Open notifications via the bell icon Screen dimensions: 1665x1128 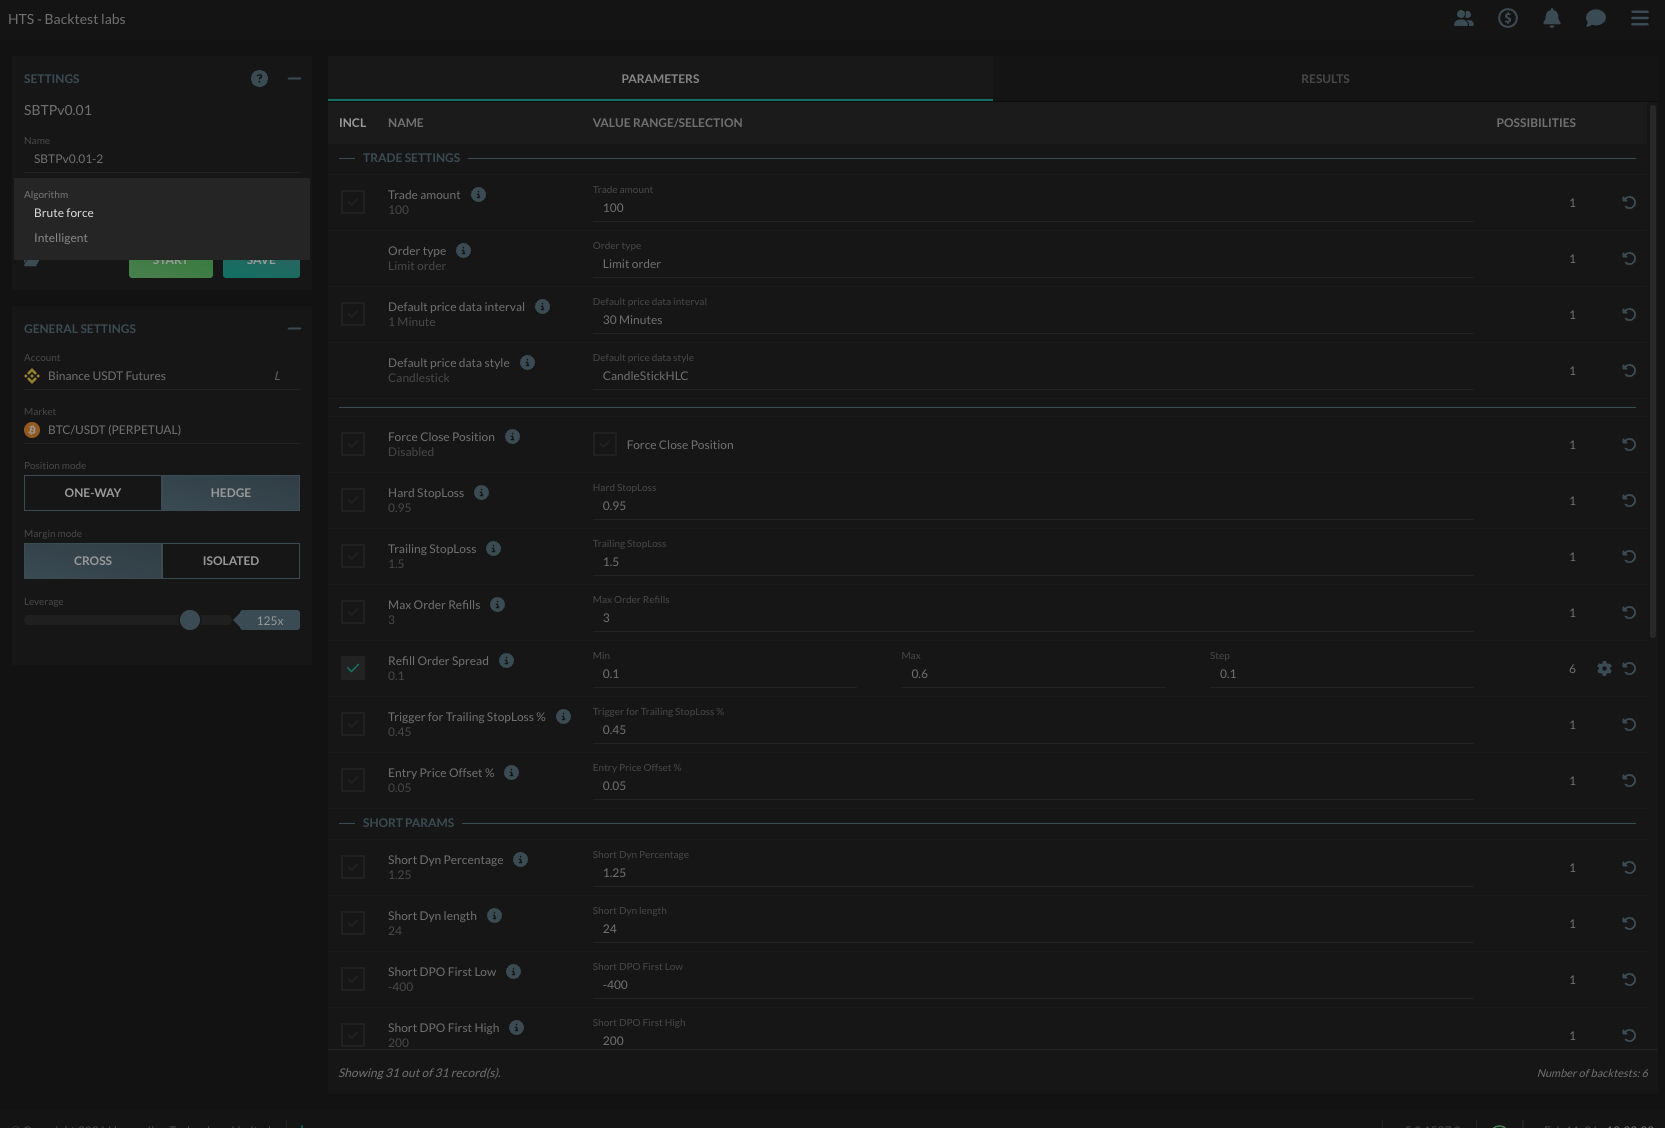point(1552,18)
